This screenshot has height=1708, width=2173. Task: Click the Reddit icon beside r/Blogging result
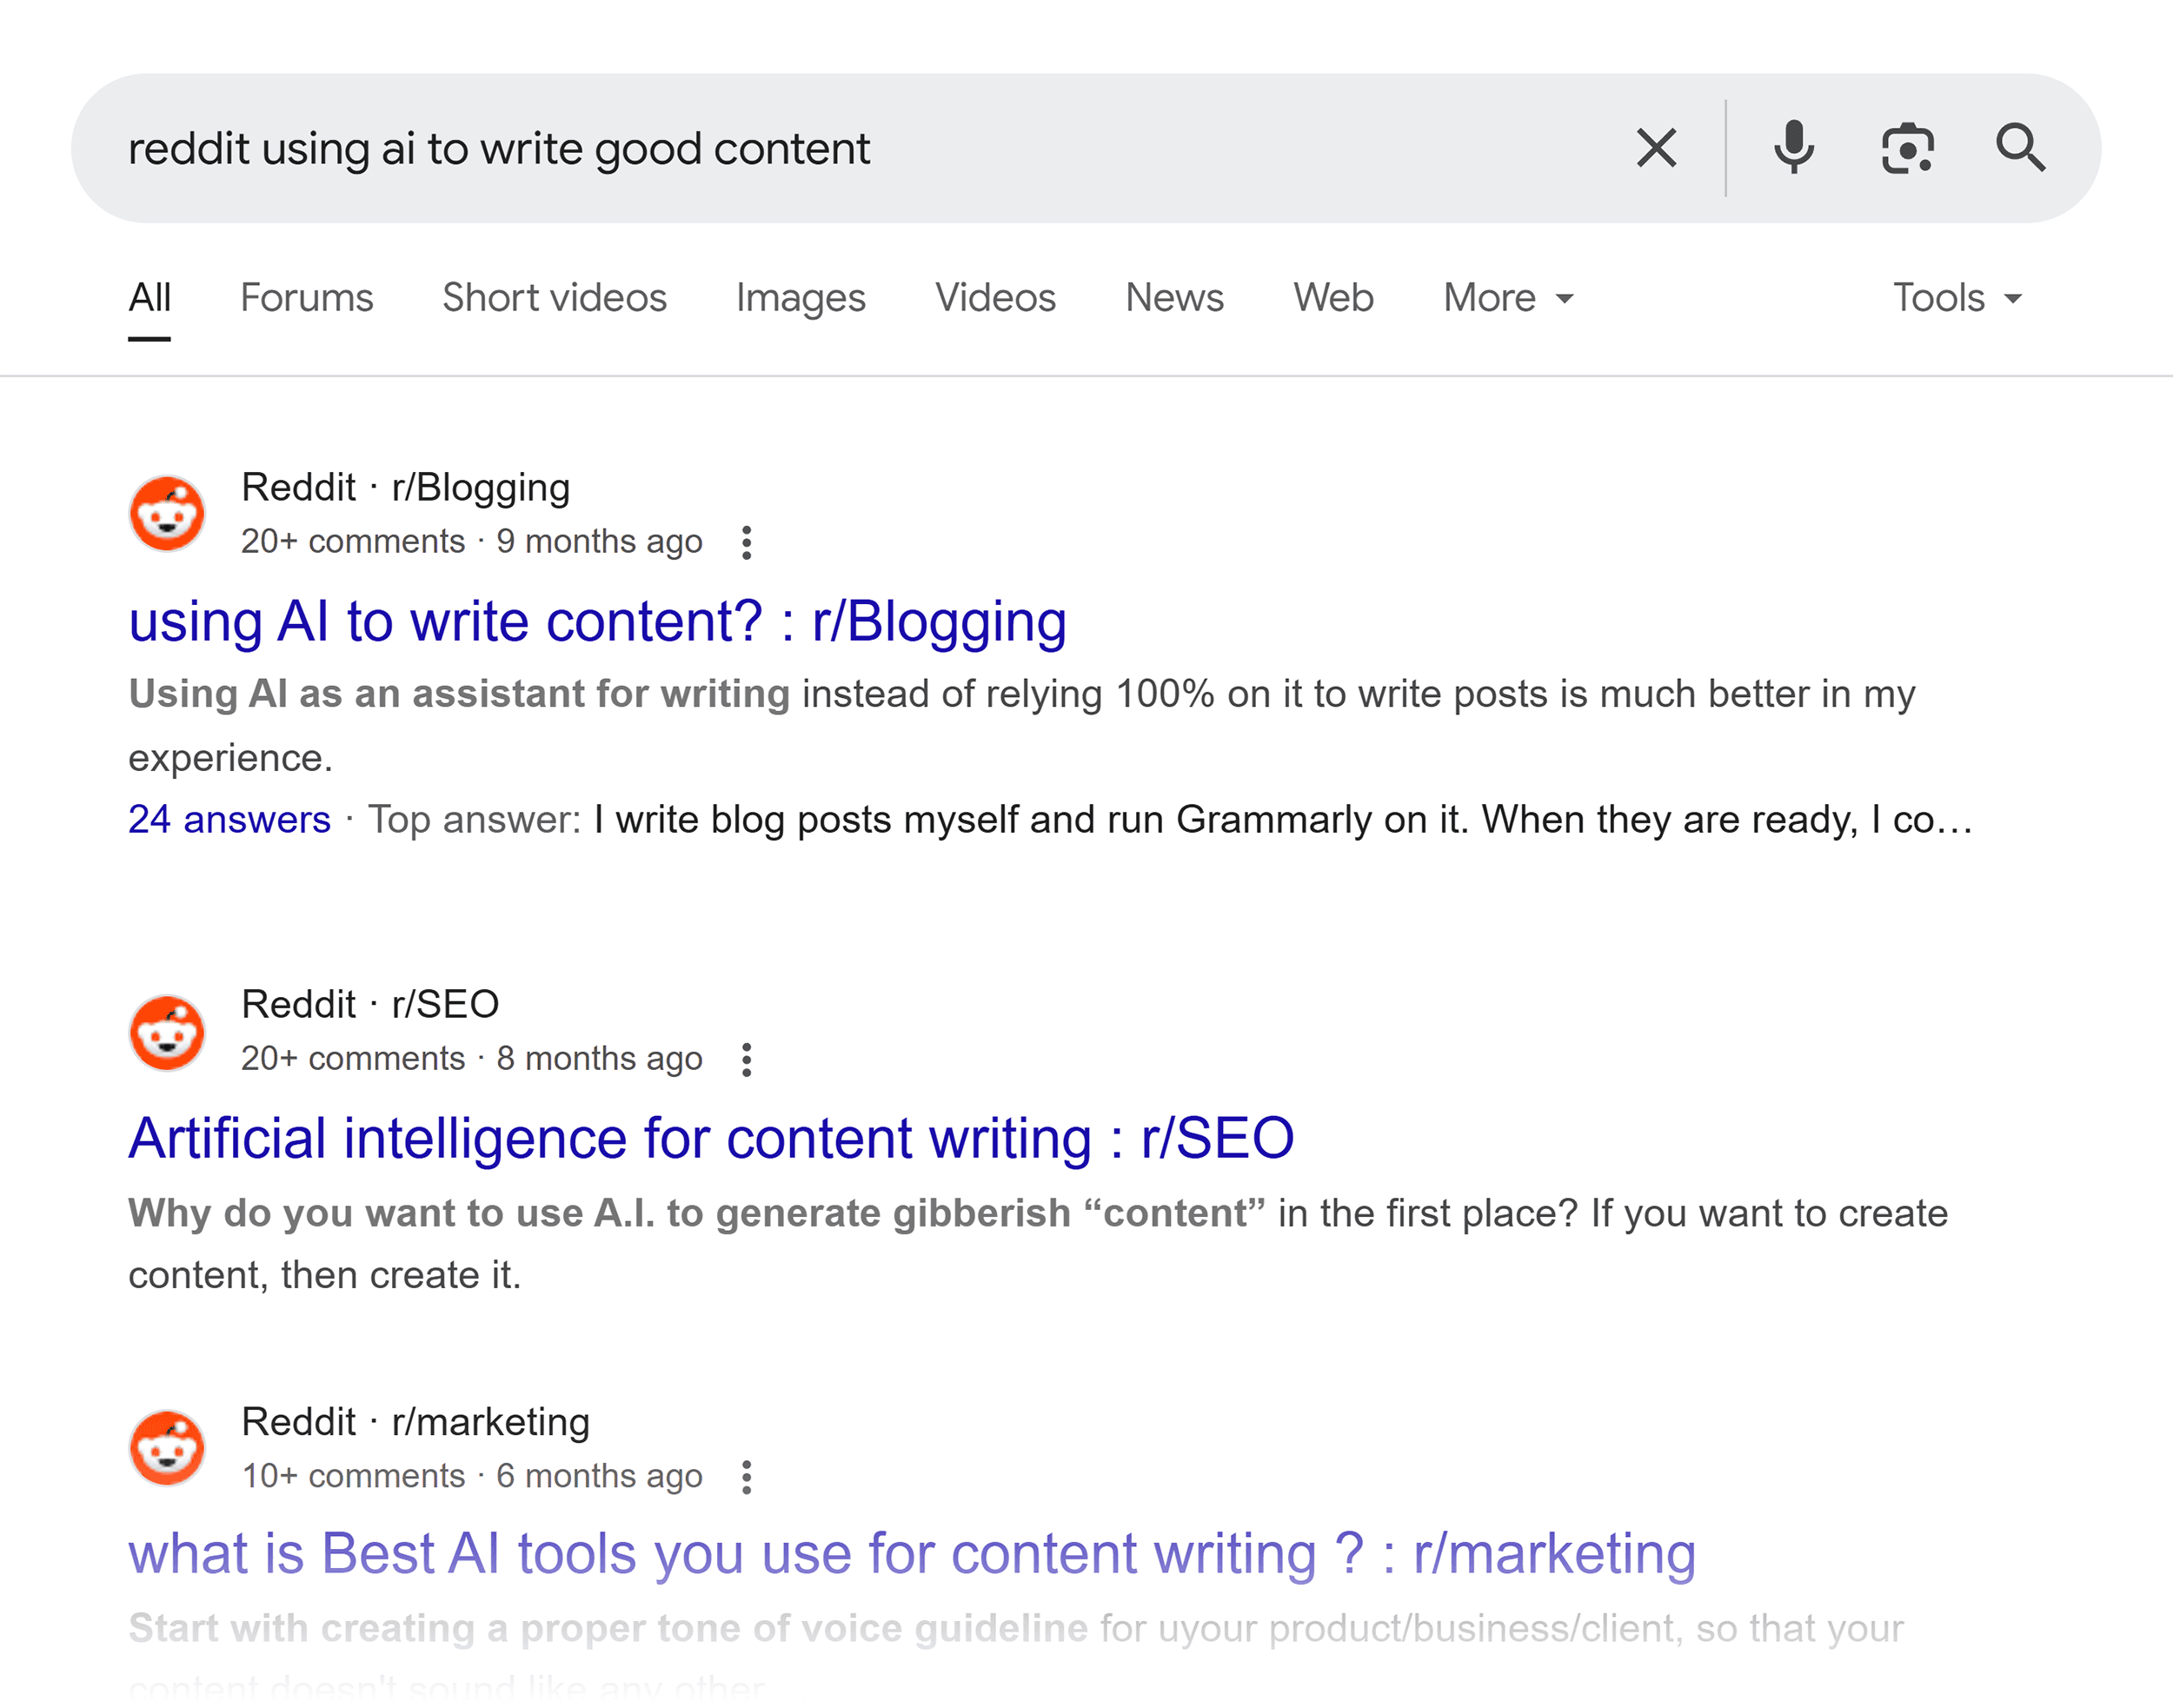167,513
